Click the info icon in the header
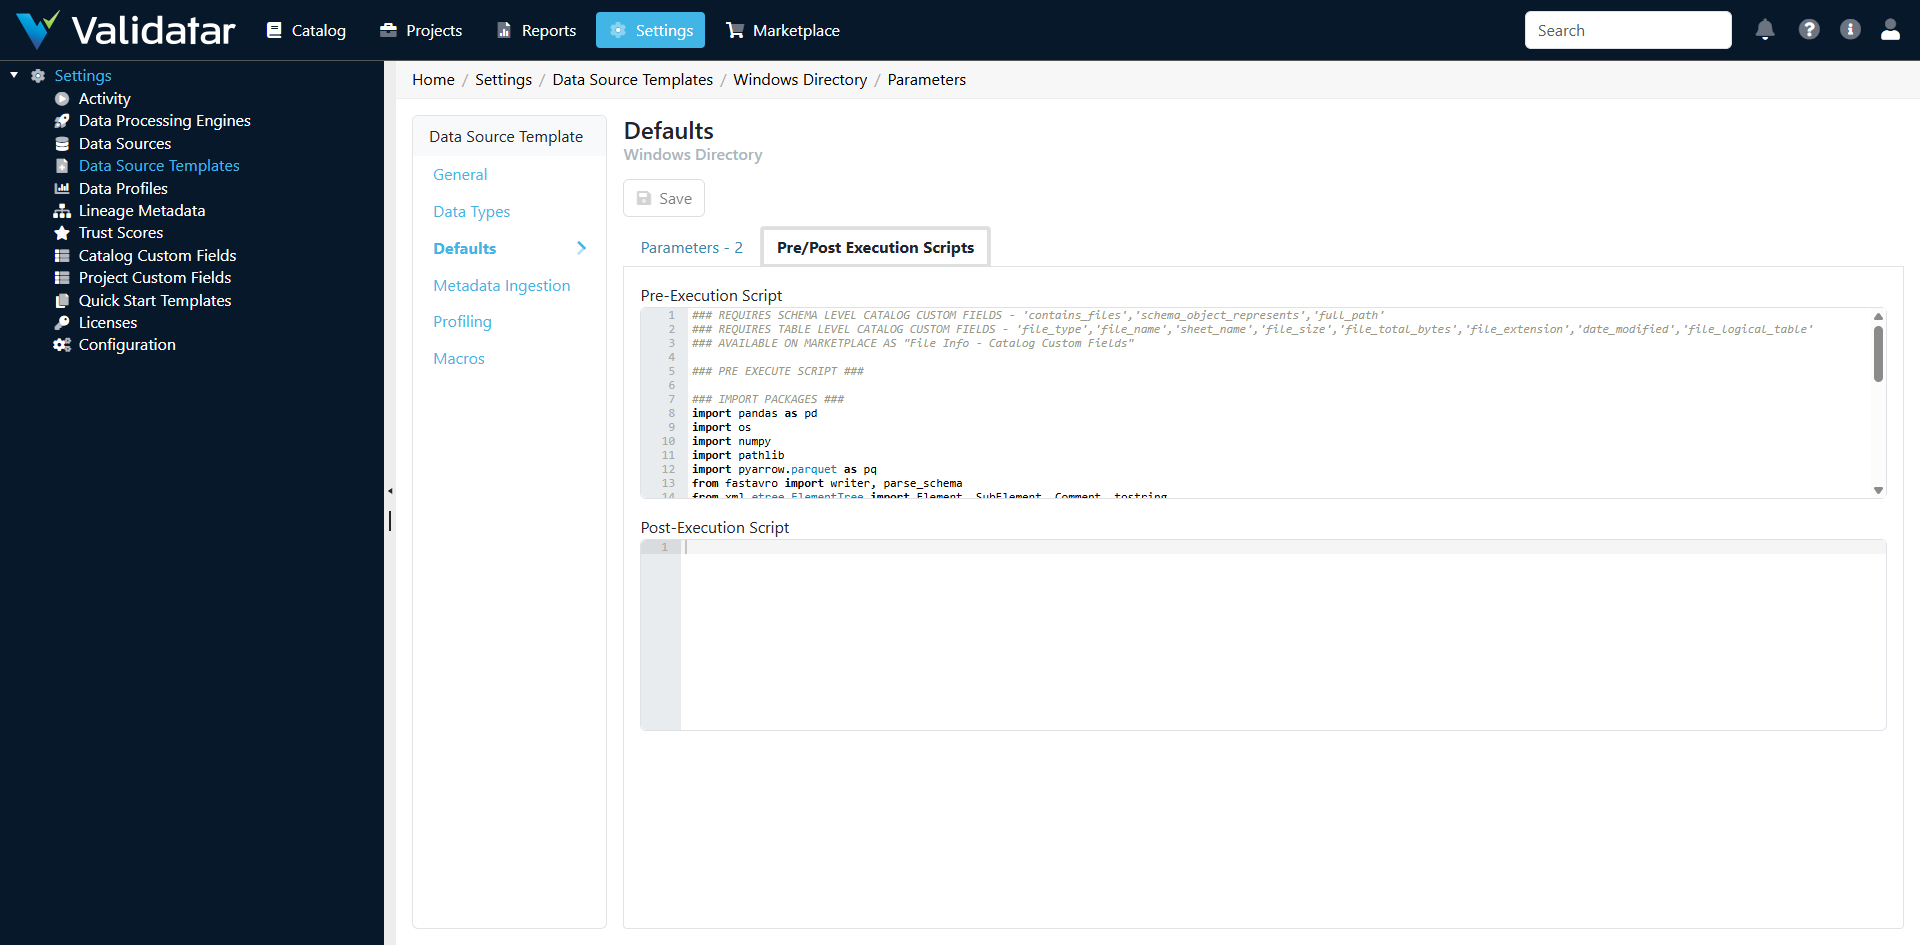 click(x=1850, y=30)
